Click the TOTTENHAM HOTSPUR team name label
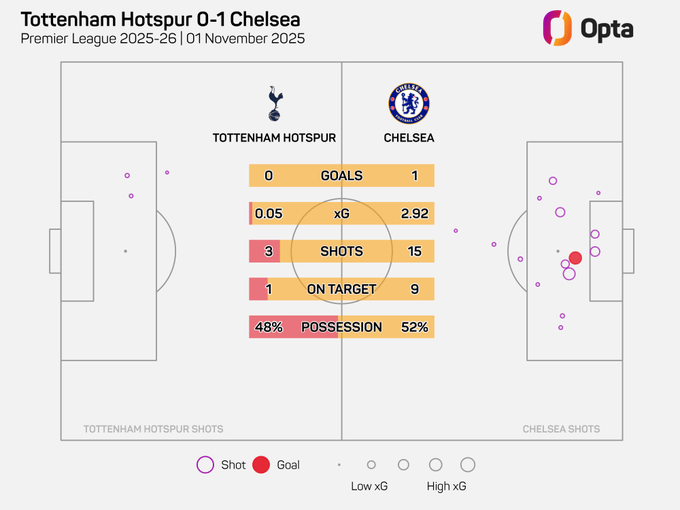 click(274, 138)
